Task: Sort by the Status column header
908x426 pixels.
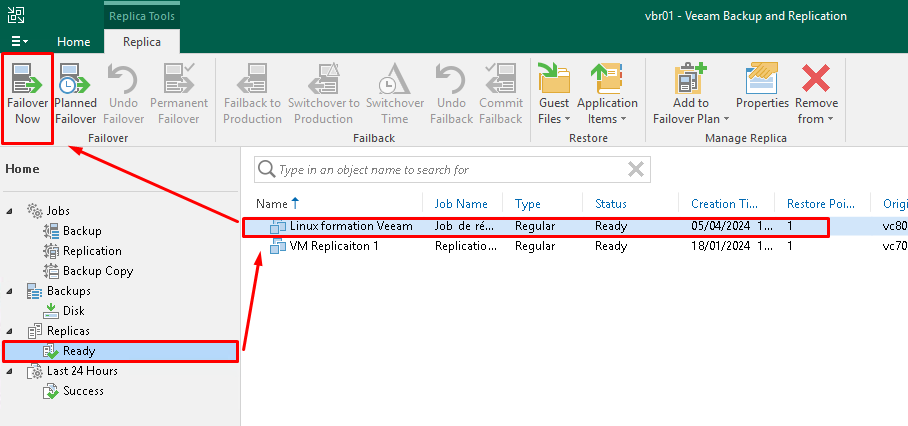Action: tap(611, 204)
